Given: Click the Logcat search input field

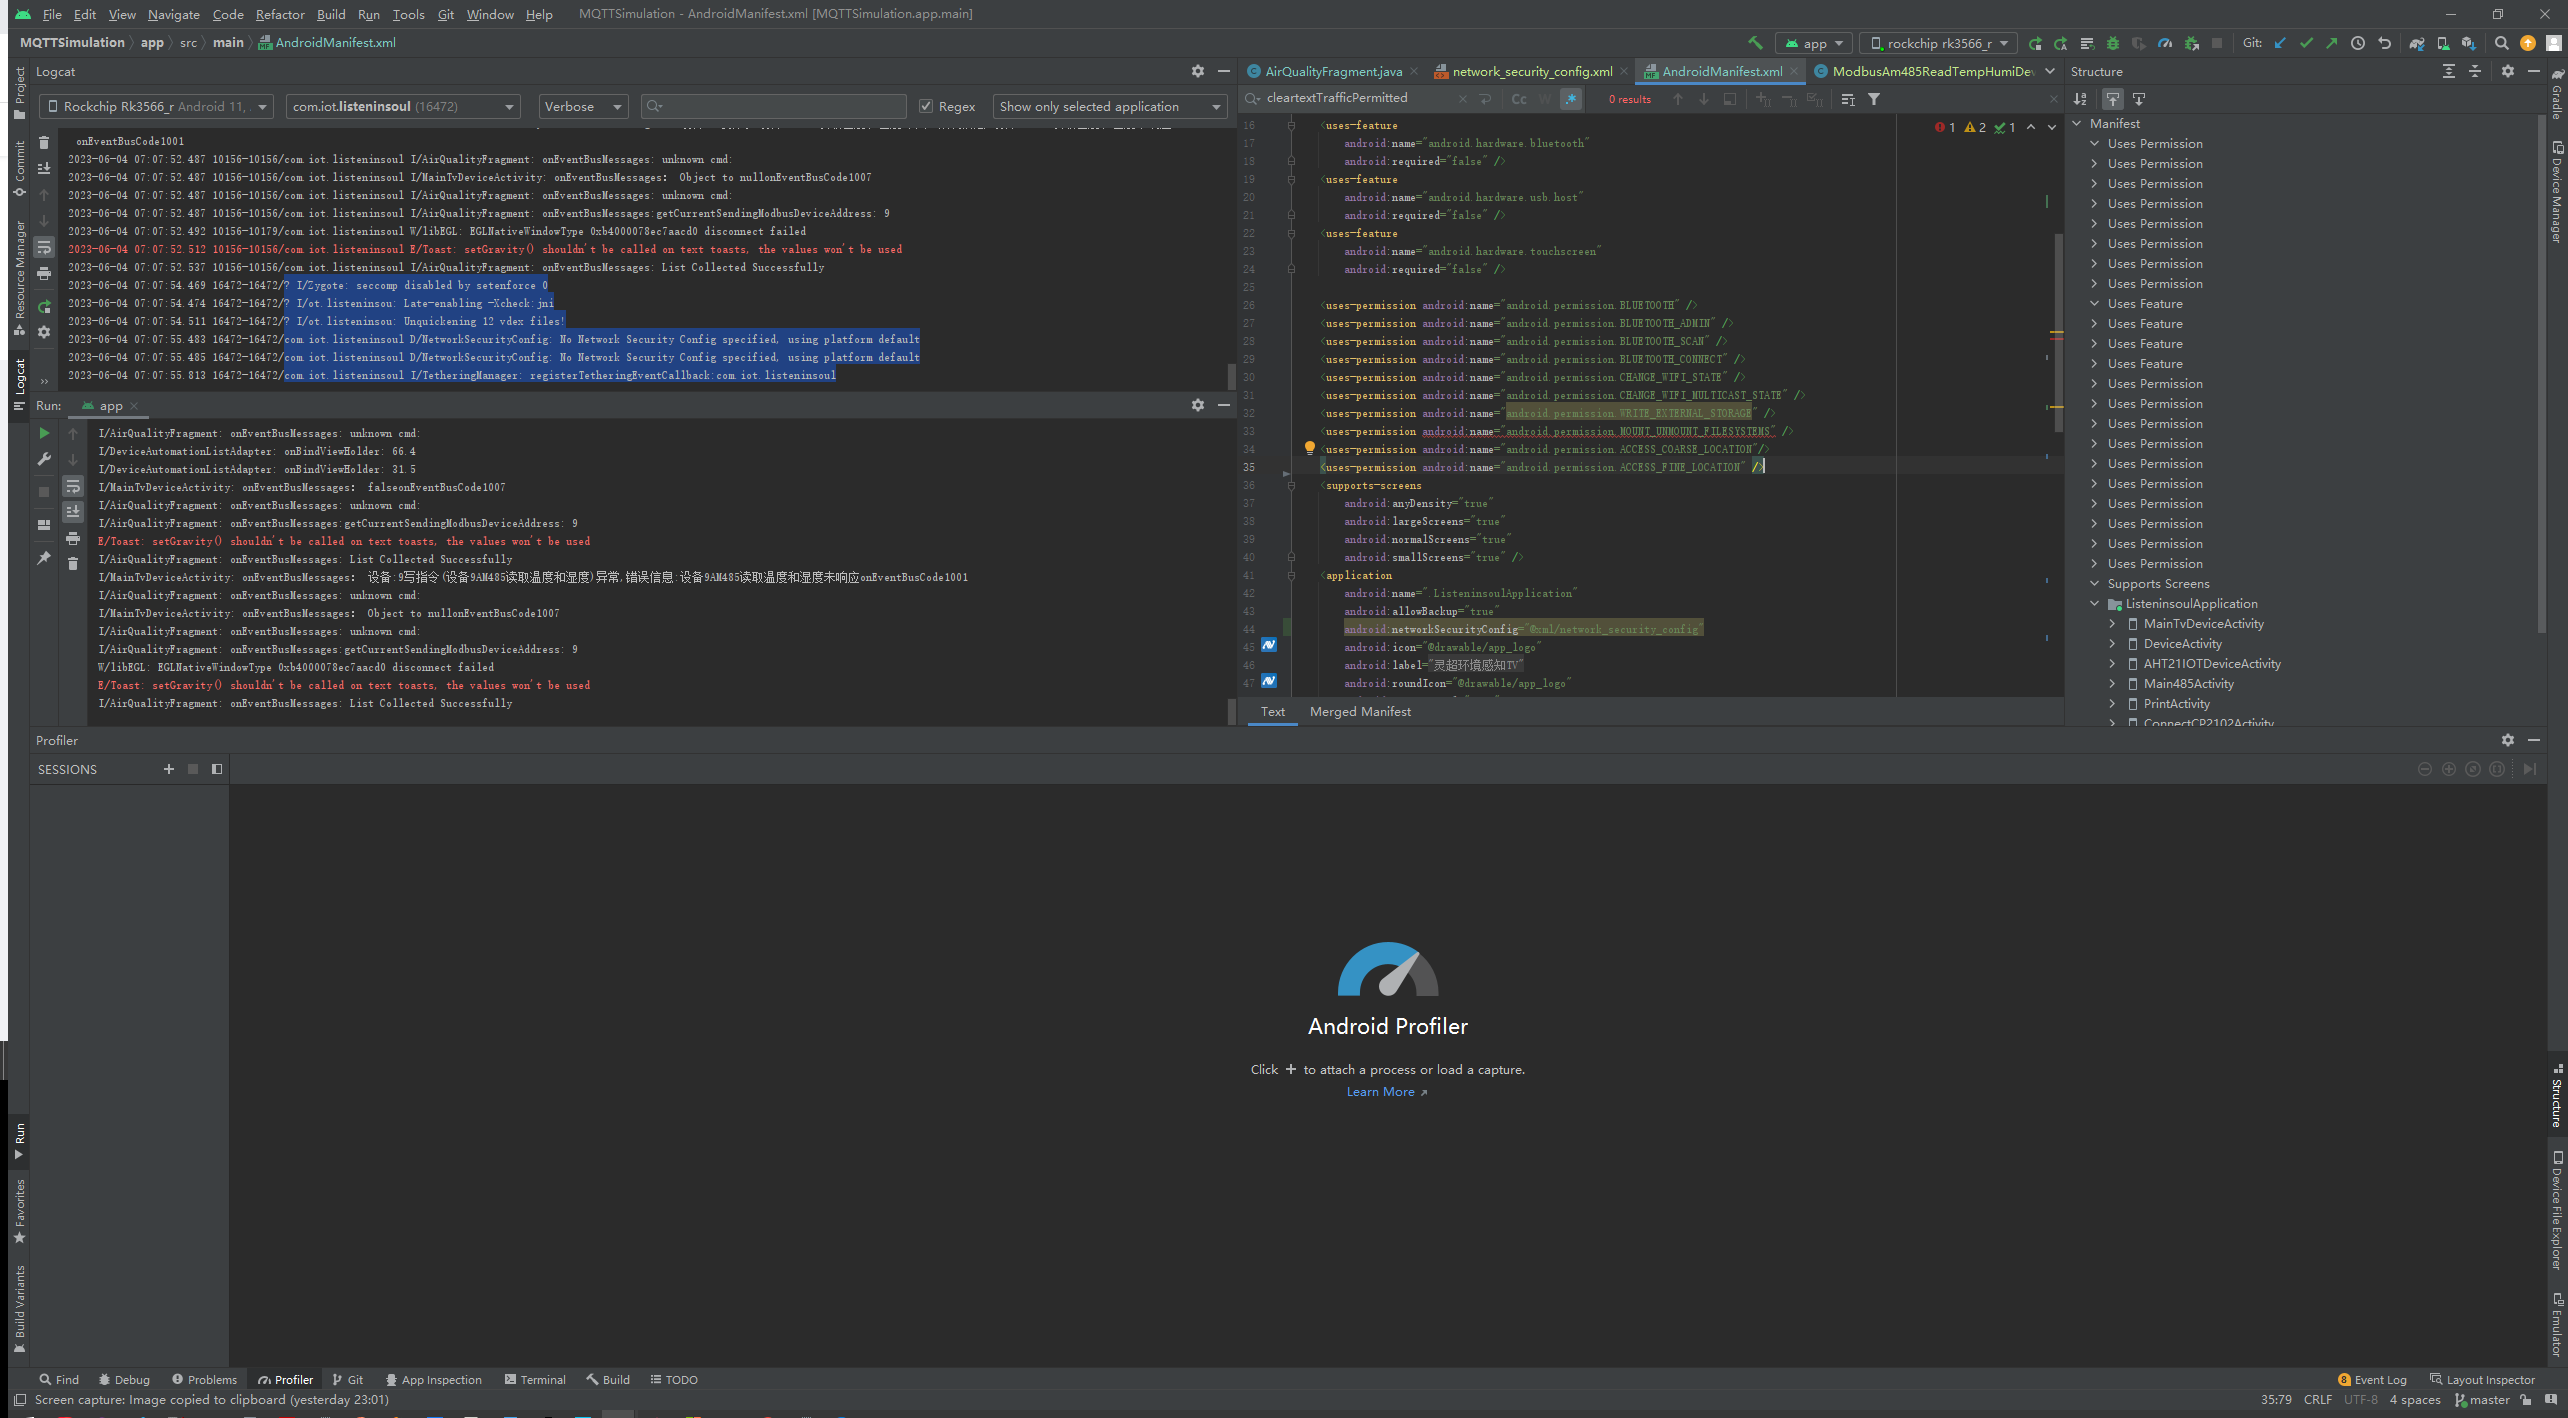Looking at the screenshot, I should [774, 106].
